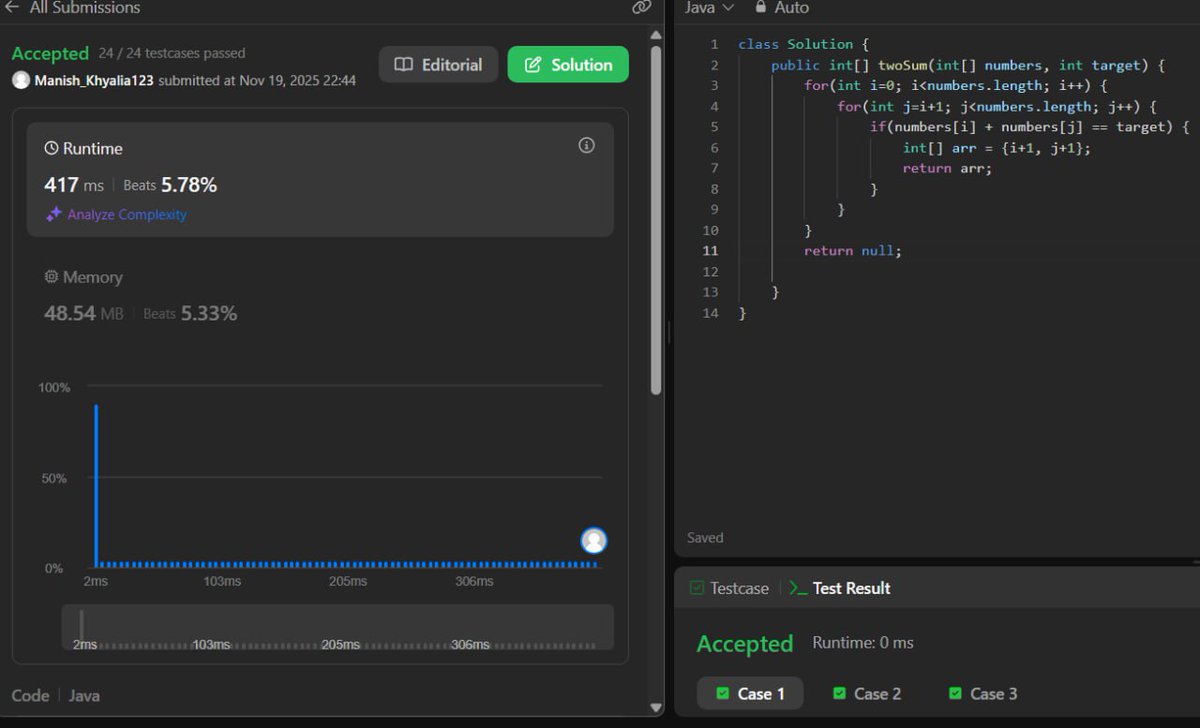1200x728 pixels.
Task: Click the user avatar marker on chart
Action: 594,541
